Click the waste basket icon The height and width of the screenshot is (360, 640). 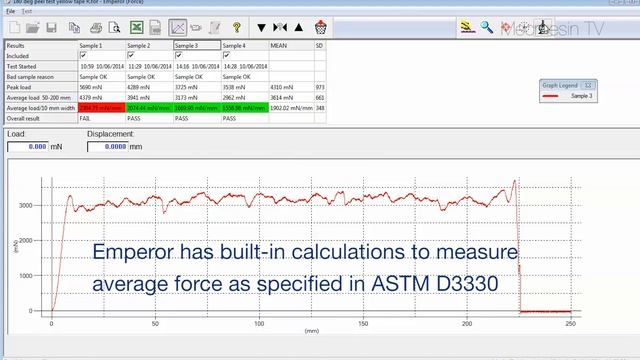click(x=321, y=27)
